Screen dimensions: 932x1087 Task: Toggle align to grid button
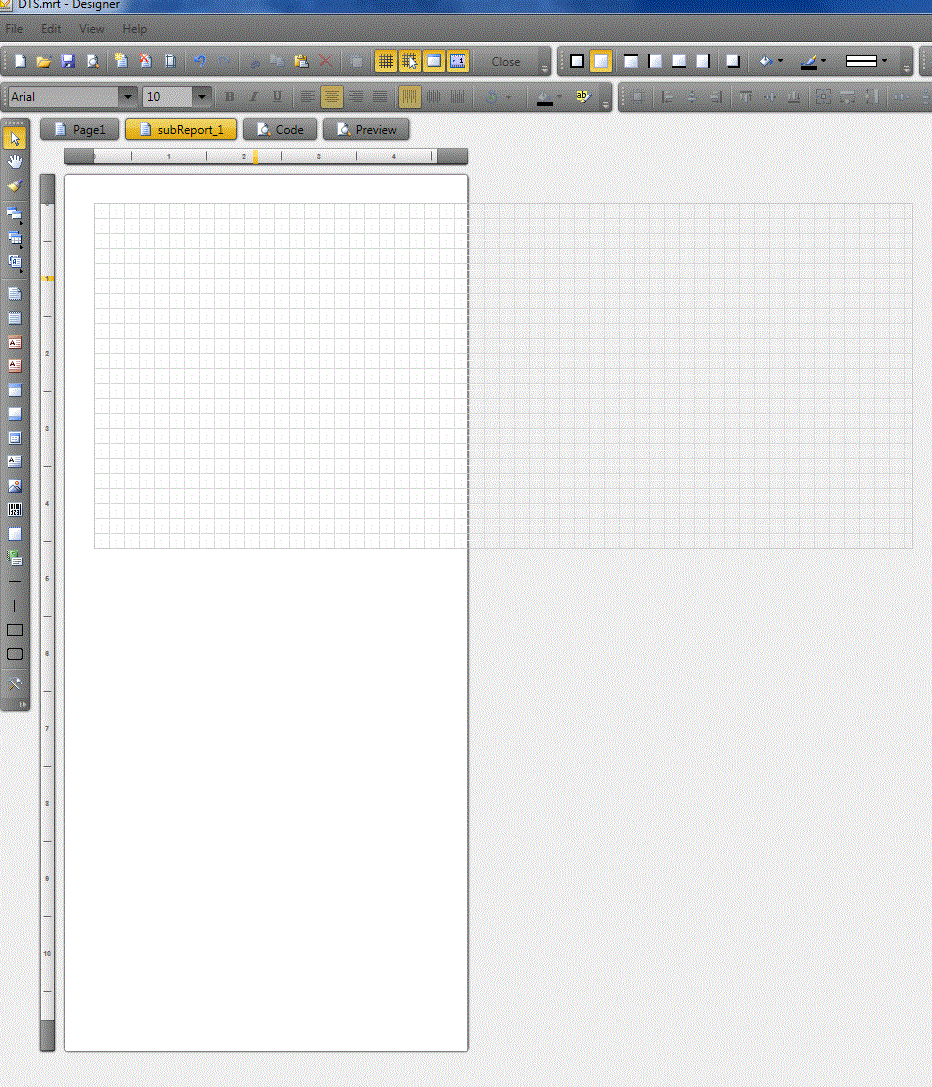click(x=410, y=61)
